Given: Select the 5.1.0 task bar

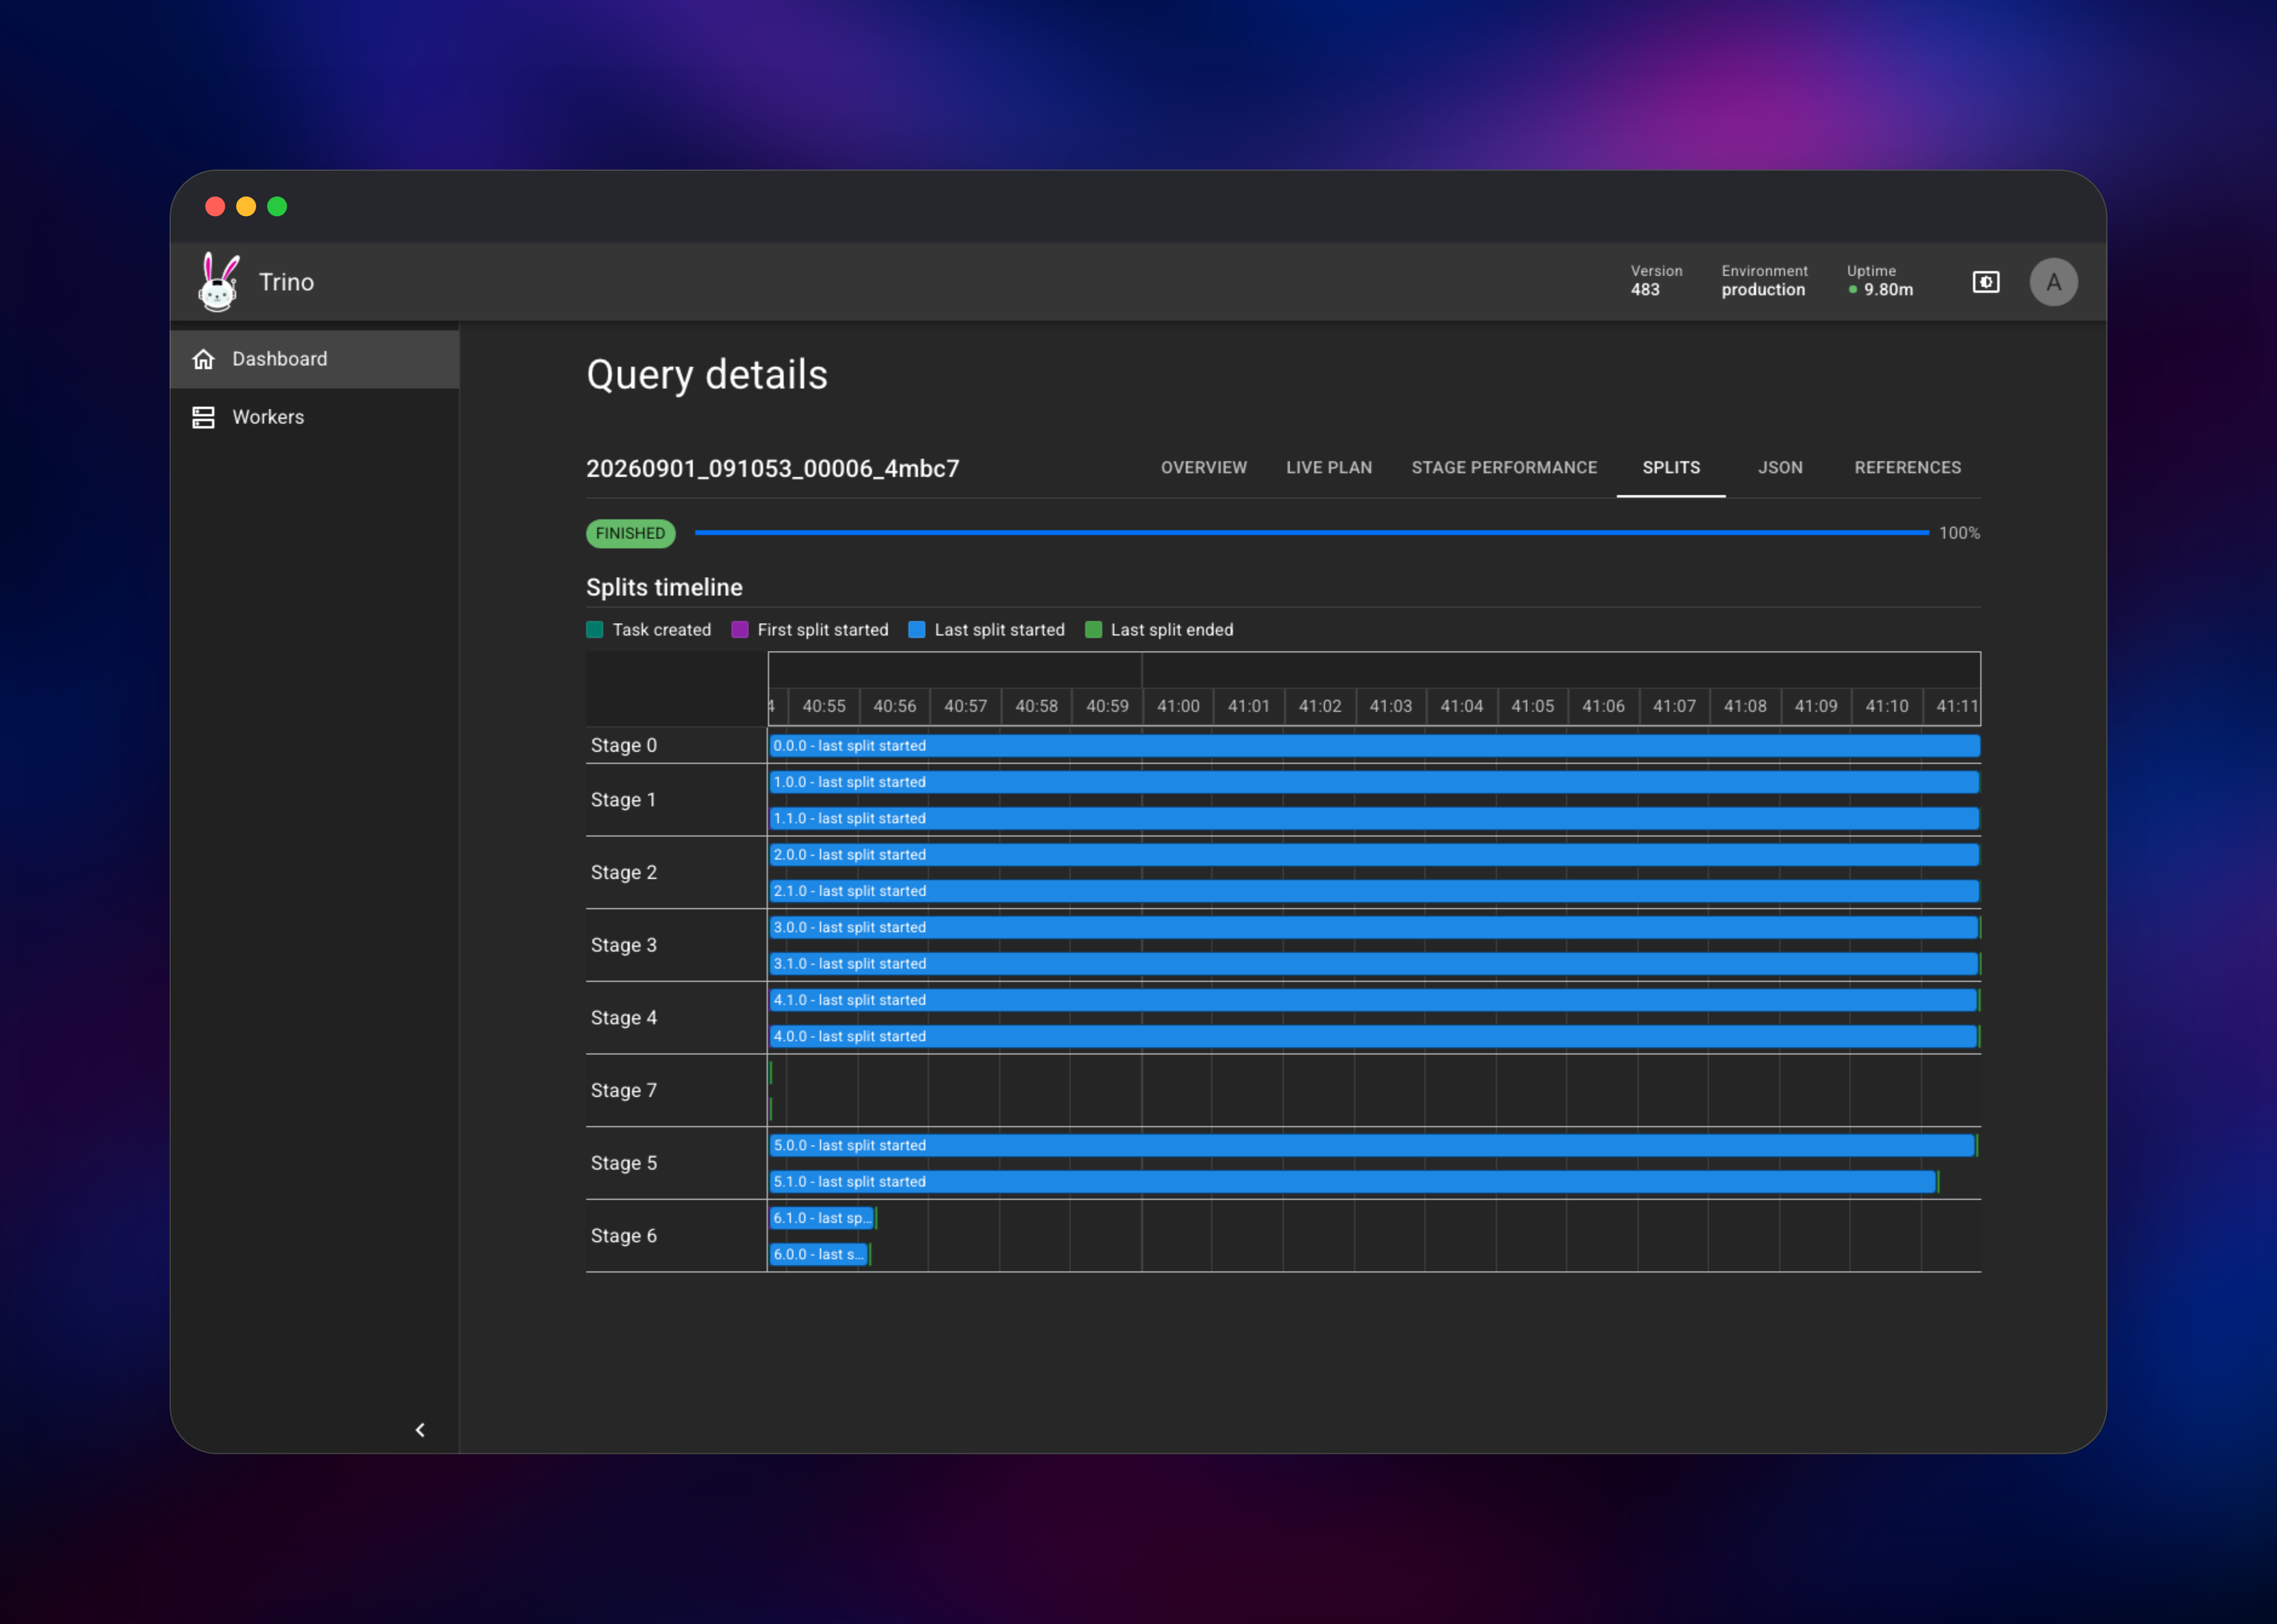Looking at the screenshot, I should tap(1353, 1181).
